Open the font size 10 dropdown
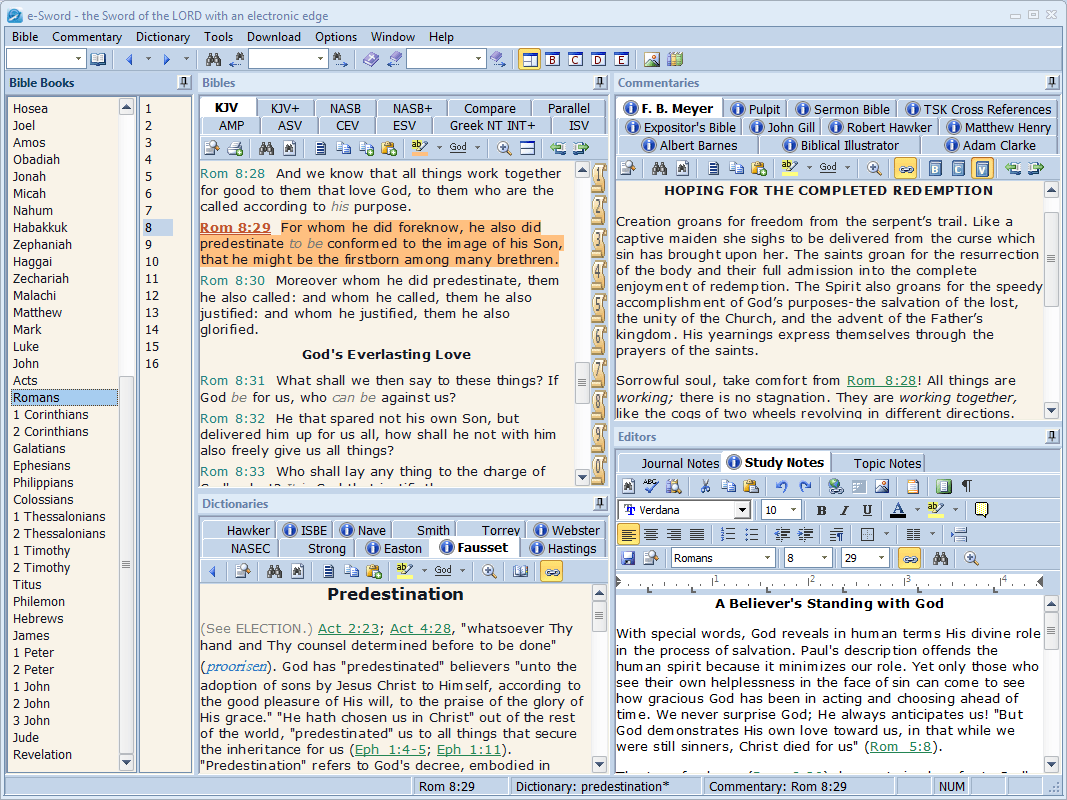 (794, 510)
